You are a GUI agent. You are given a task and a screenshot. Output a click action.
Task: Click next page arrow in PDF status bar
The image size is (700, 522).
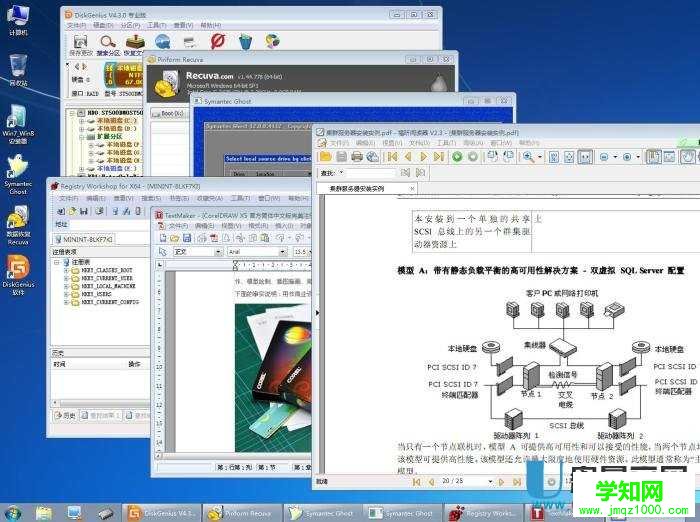point(501,481)
